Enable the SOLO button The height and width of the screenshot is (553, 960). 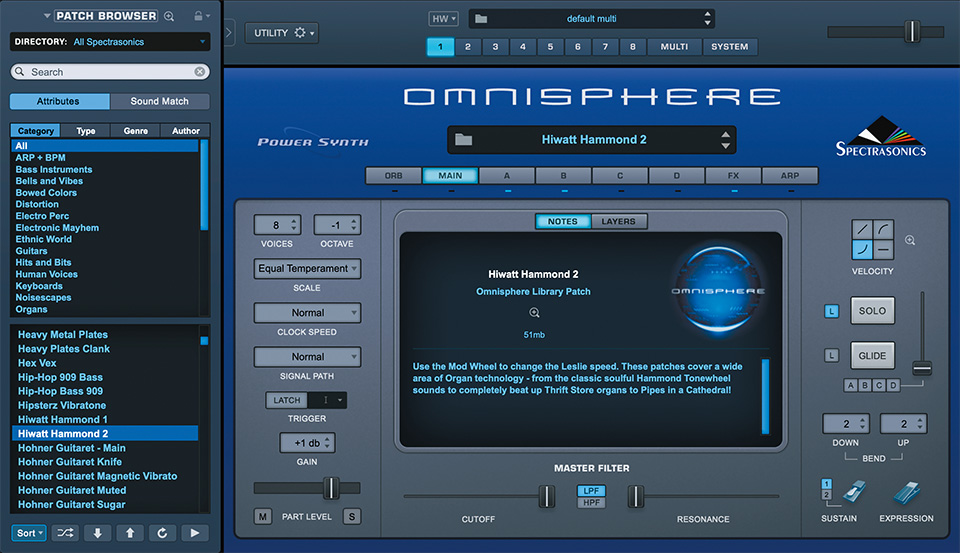tap(872, 310)
